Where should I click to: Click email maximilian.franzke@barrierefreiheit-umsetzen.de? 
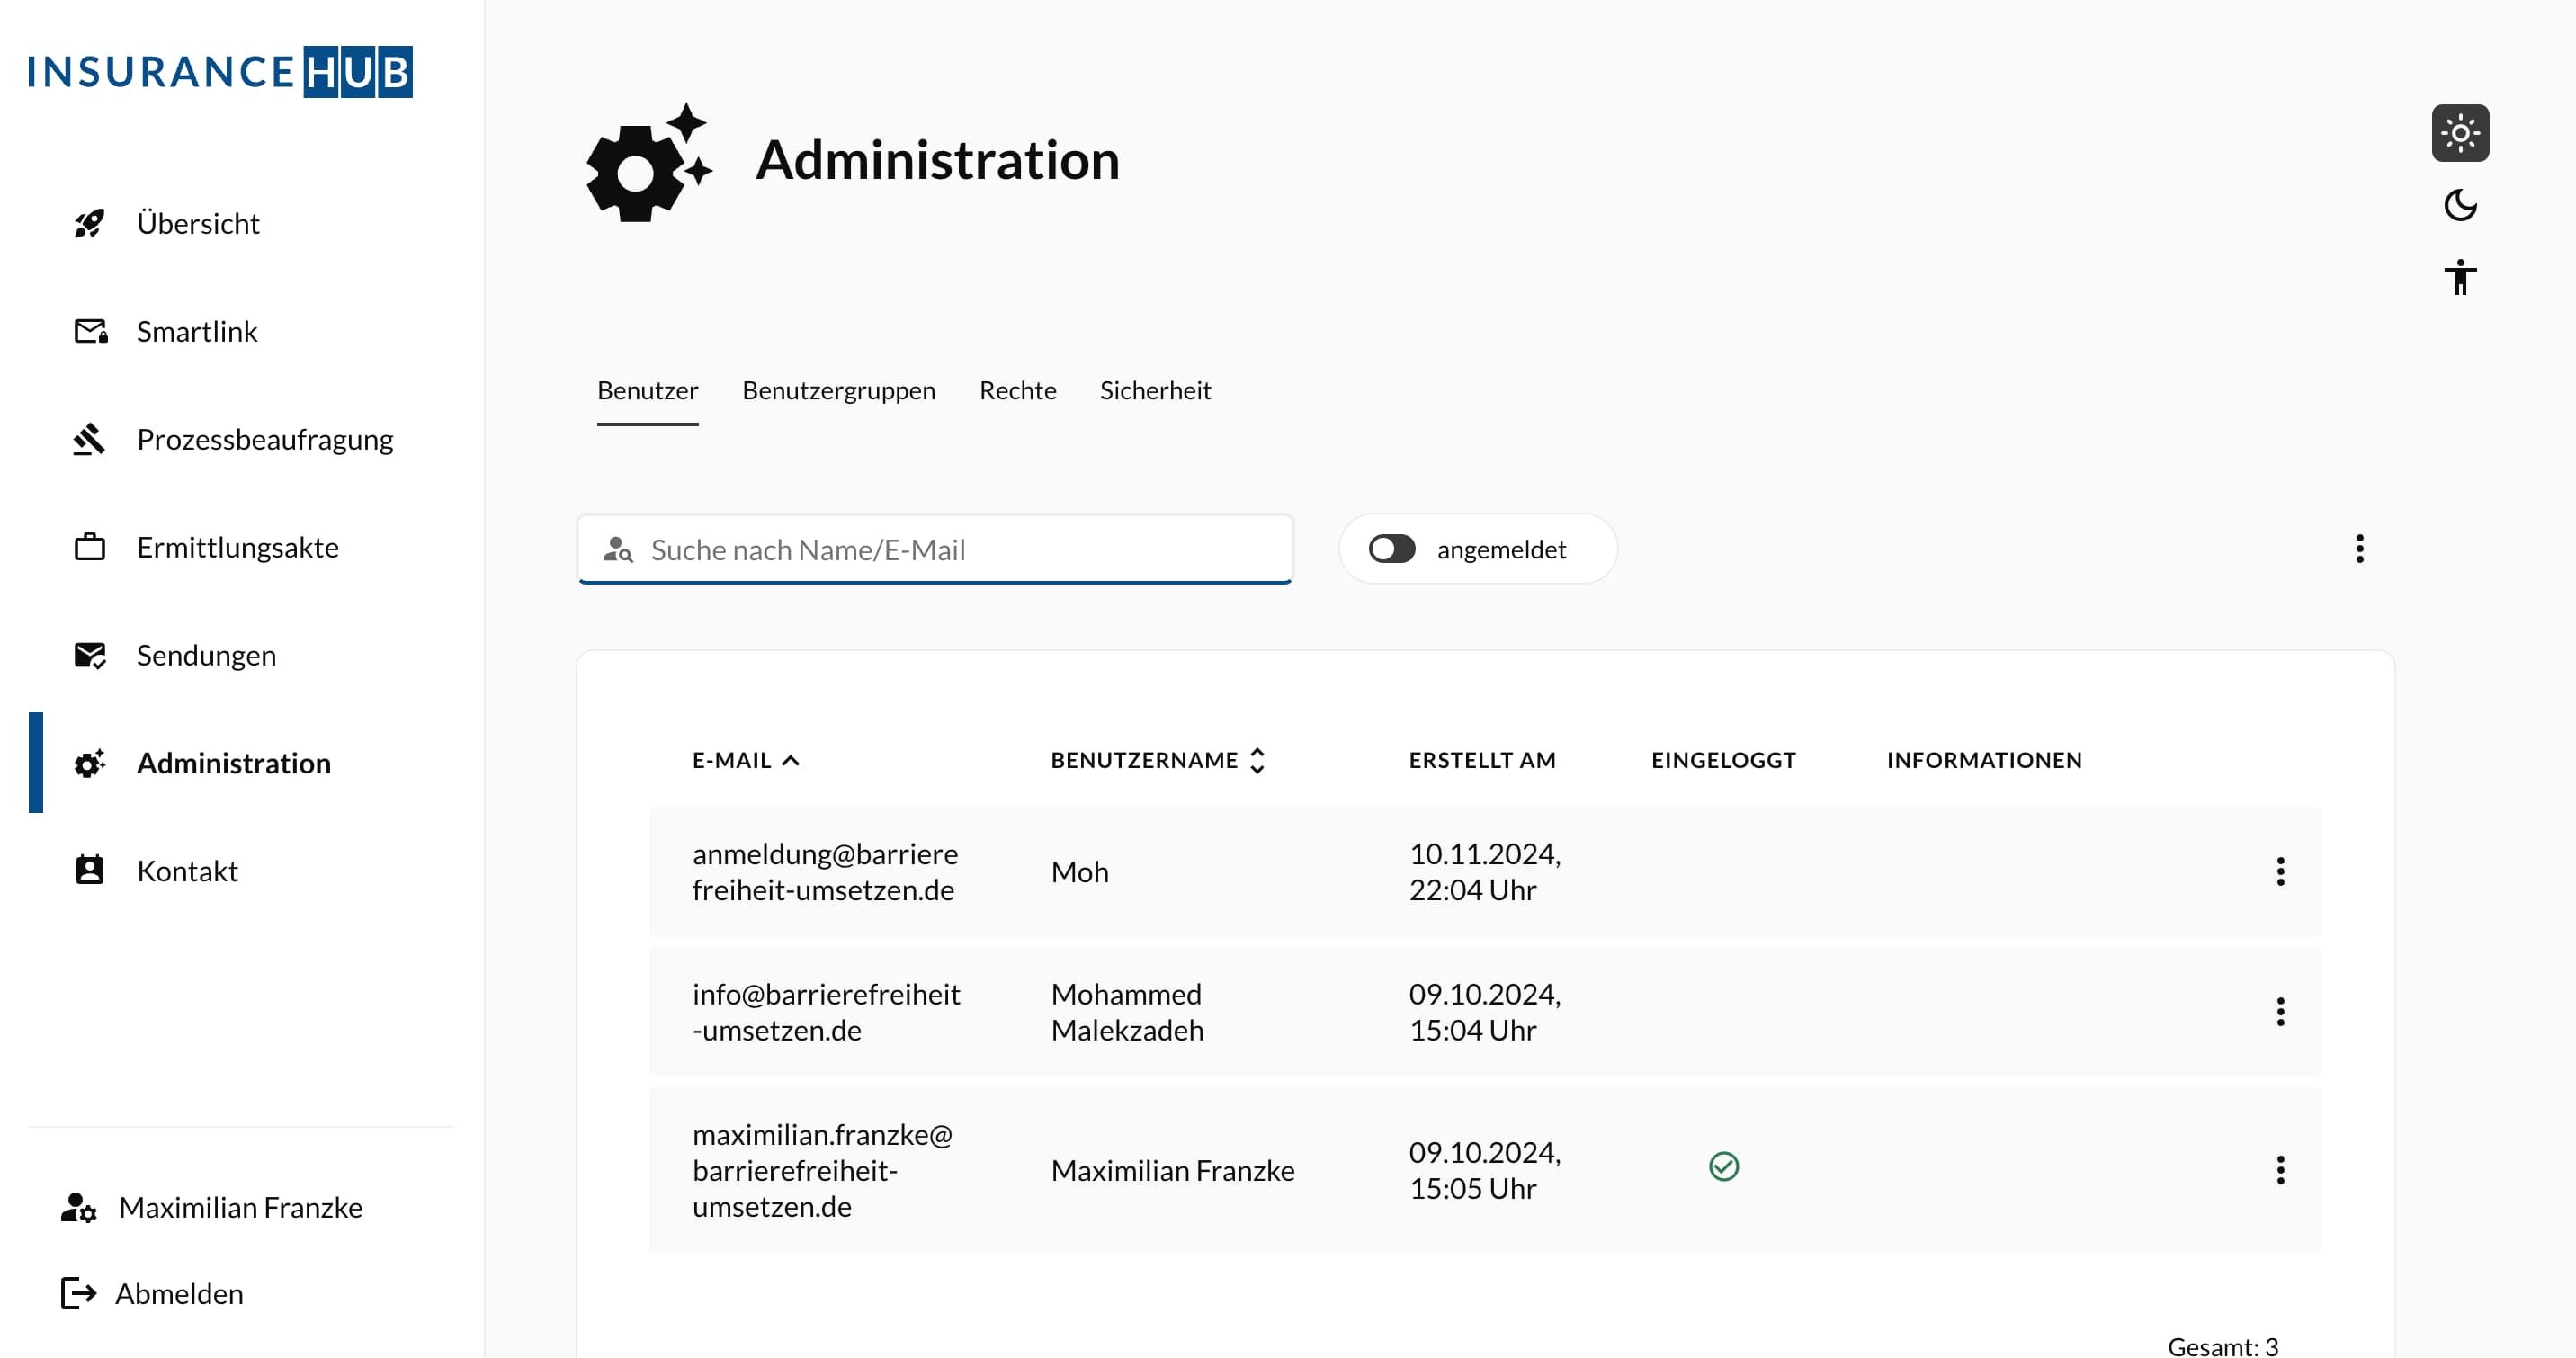(x=822, y=1169)
